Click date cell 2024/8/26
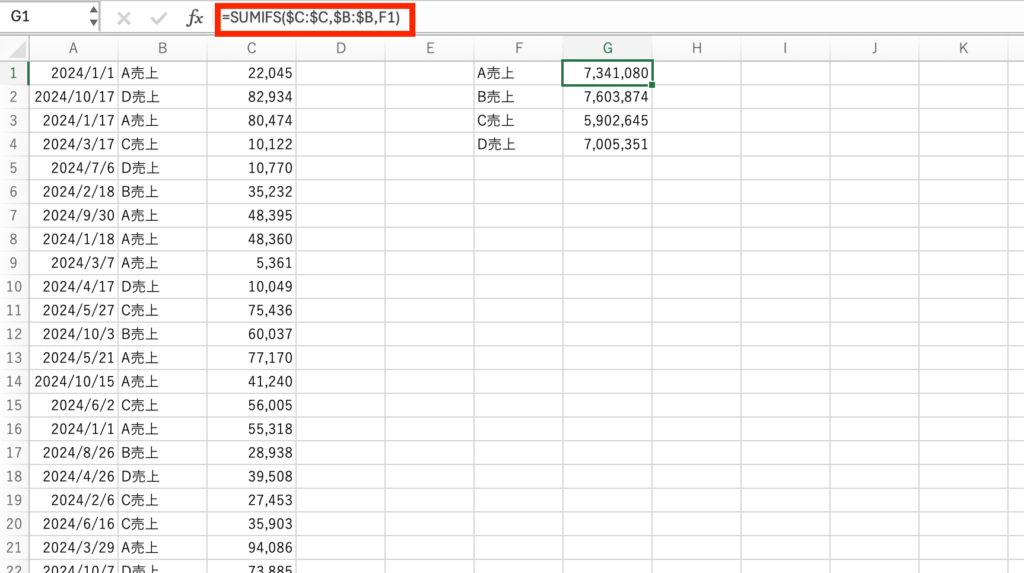 (x=74, y=453)
